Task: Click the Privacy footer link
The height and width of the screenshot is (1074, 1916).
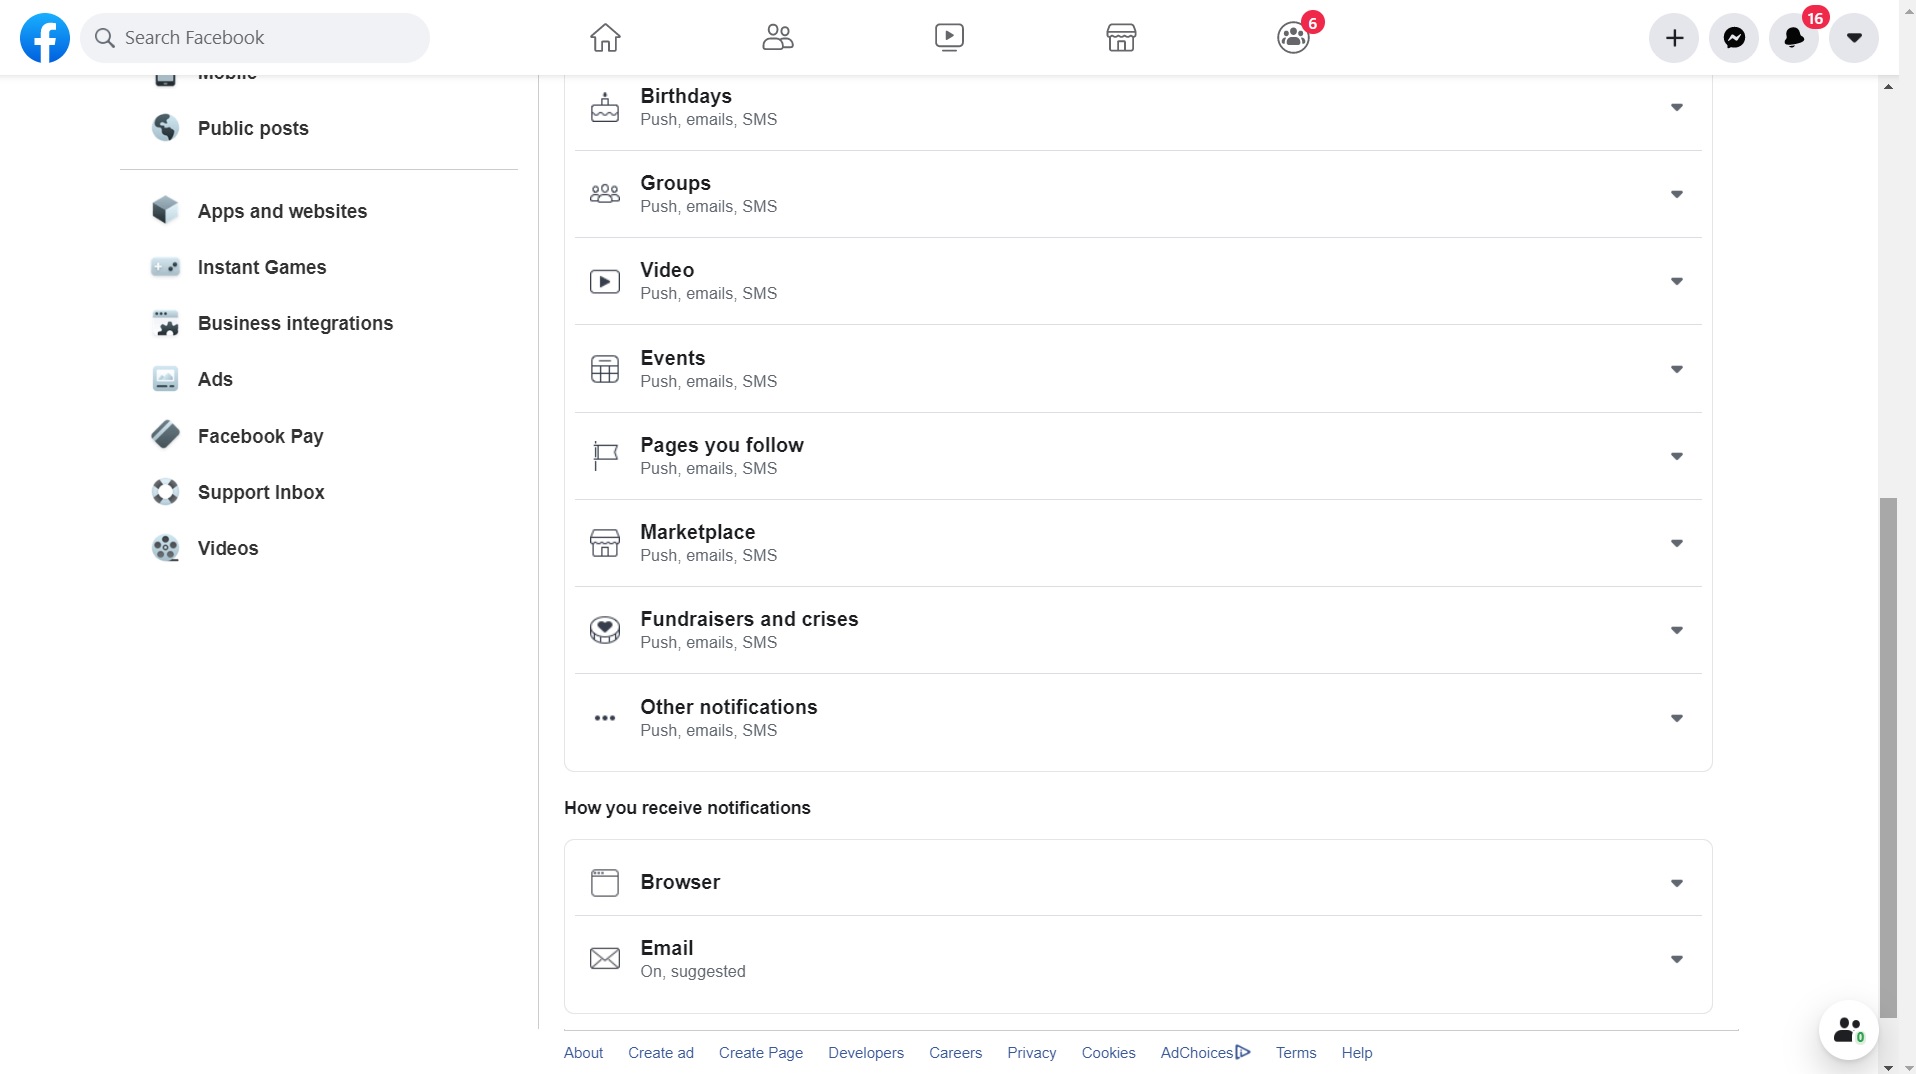Action: point(1031,1053)
